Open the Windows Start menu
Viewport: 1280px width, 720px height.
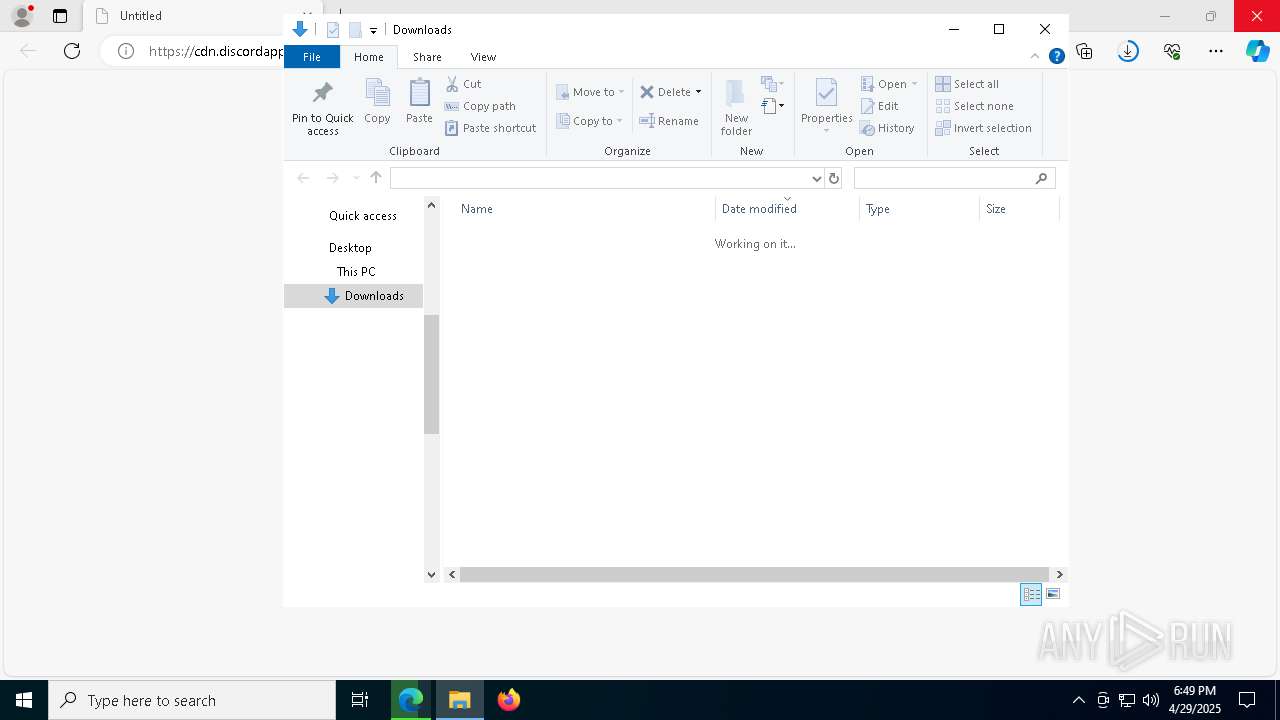[x=24, y=700]
